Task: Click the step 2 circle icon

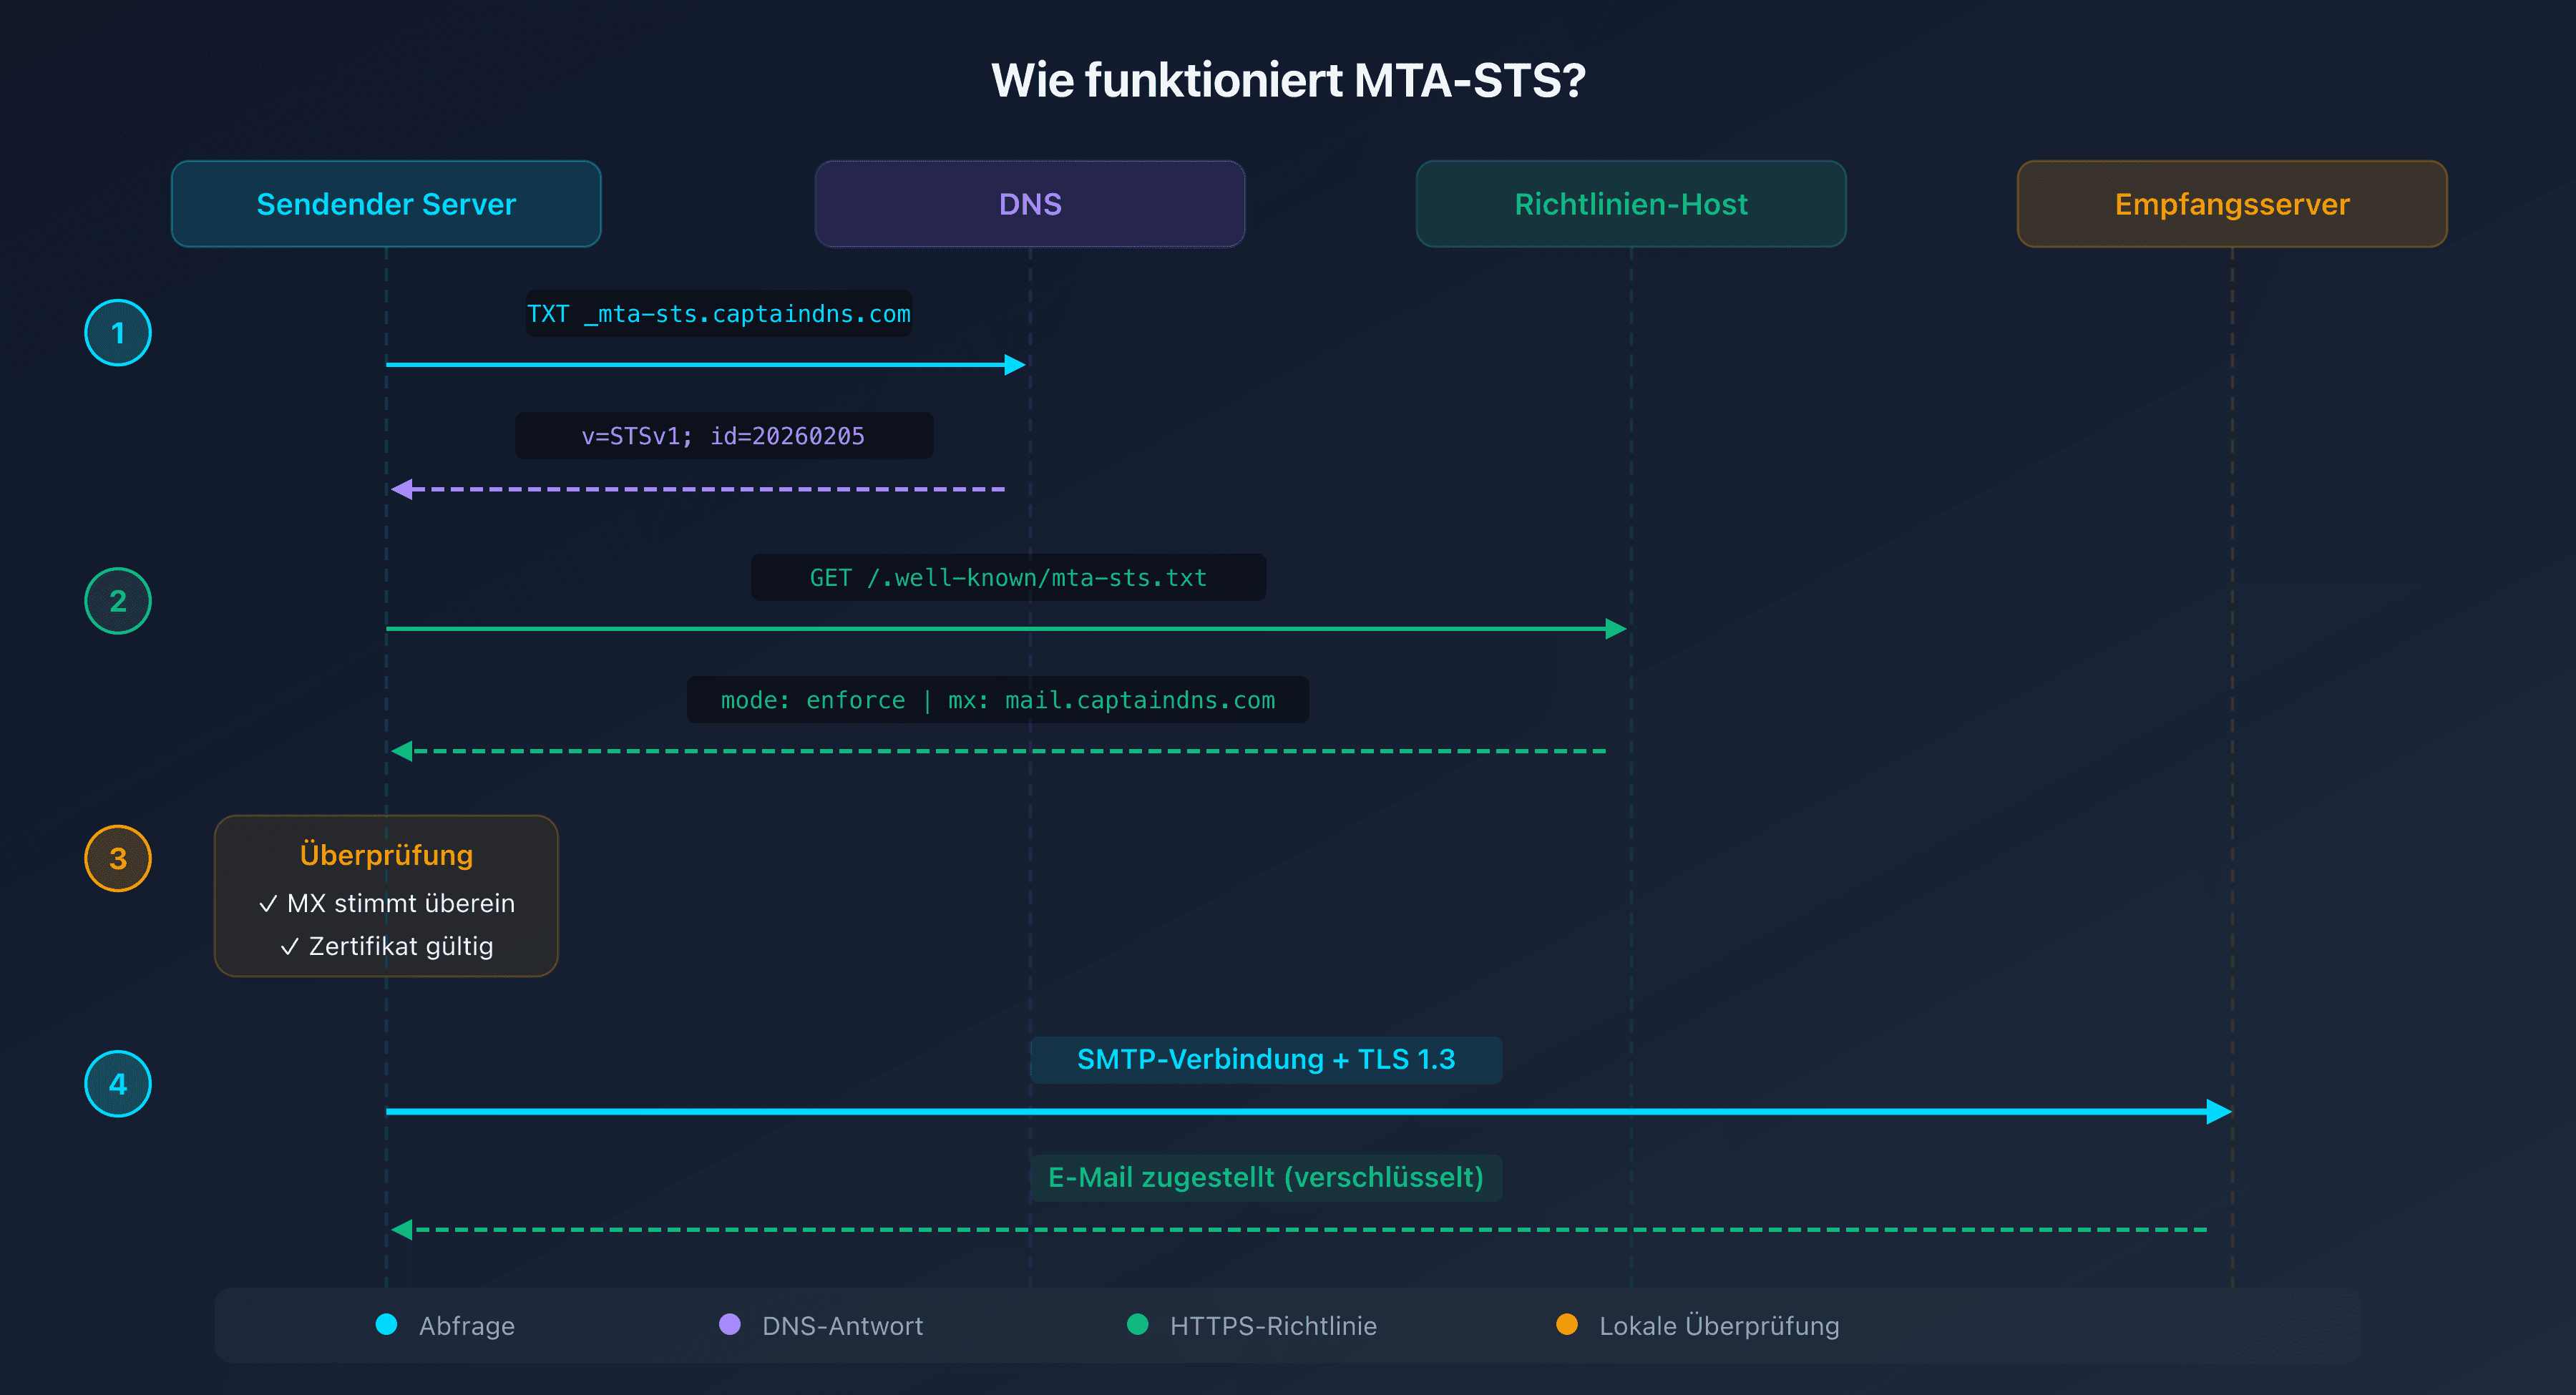Action: click(117, 601)
